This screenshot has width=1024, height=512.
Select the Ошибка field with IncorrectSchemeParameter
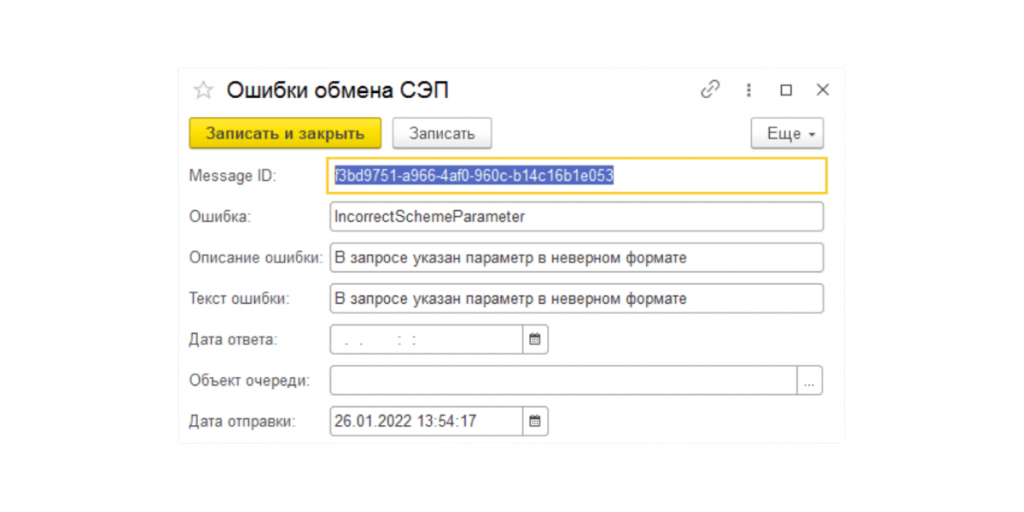pyautogui.click(x=576, y=217)
